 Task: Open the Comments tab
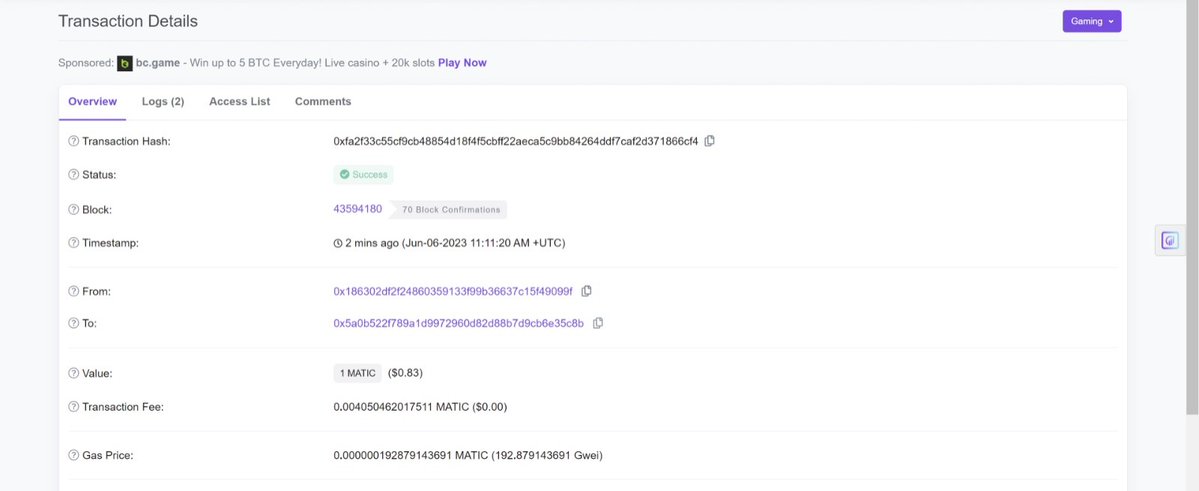323,102
